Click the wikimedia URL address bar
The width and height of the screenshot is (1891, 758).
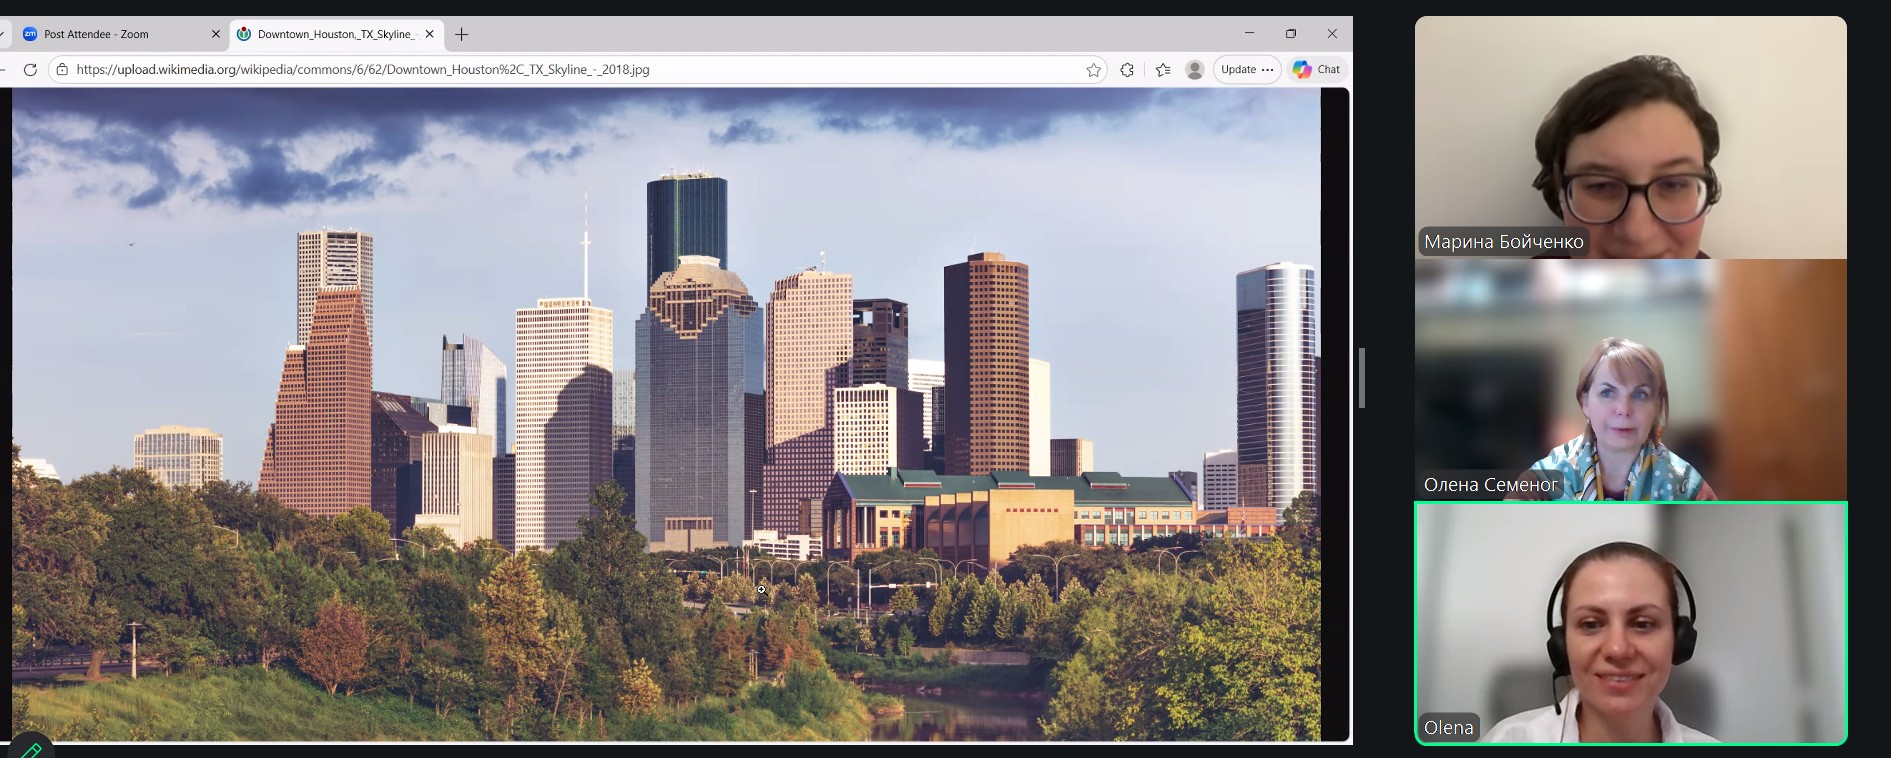click(570, 70)
